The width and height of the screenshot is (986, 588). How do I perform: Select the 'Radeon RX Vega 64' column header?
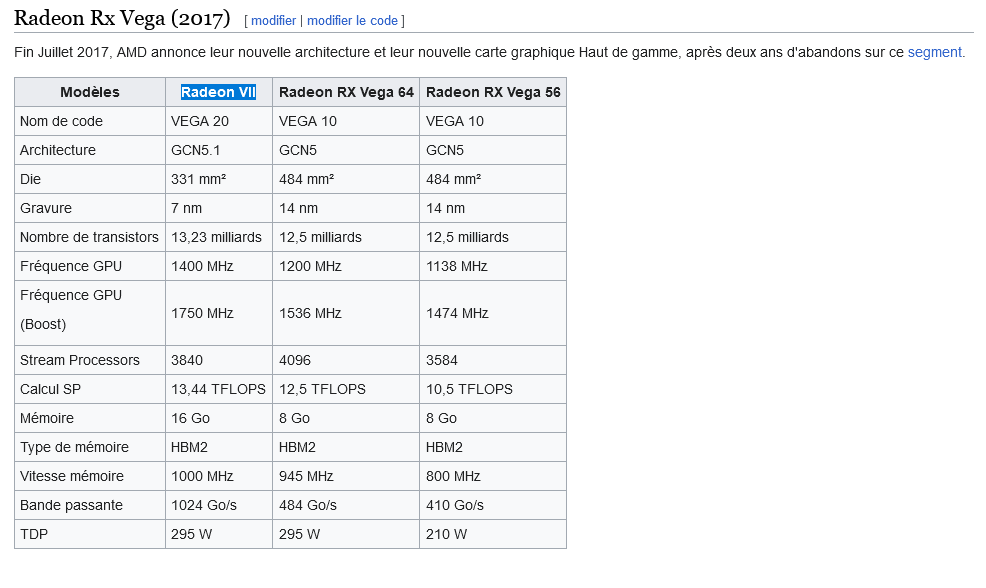click(346, 92)
